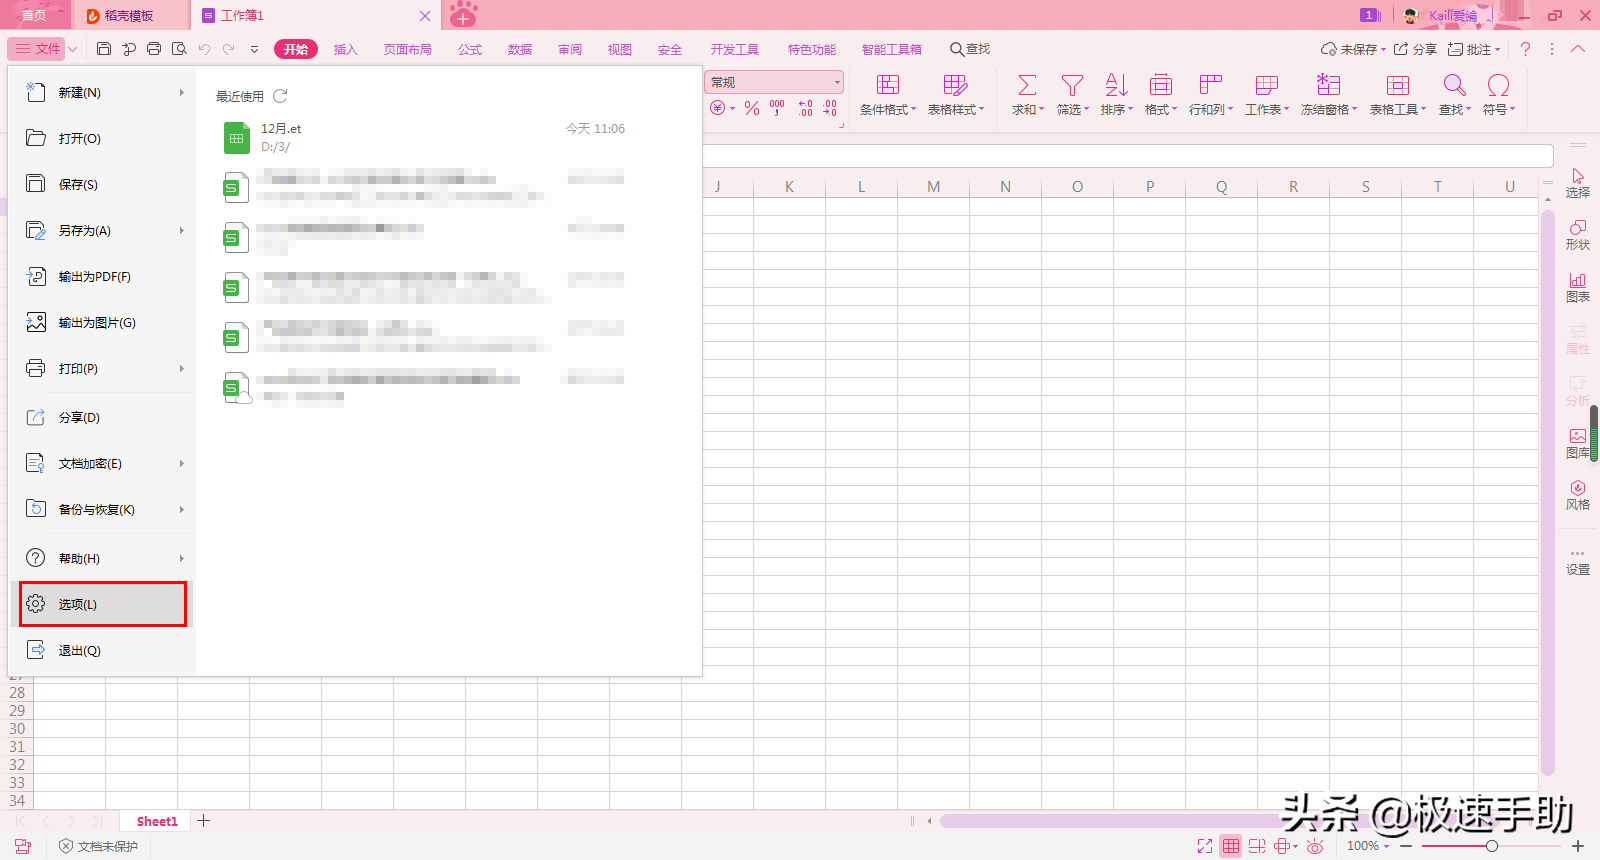Toggle full screen view in status bar
Image resolution: width=1600 pixels, height=860 pixels.
1205,846
